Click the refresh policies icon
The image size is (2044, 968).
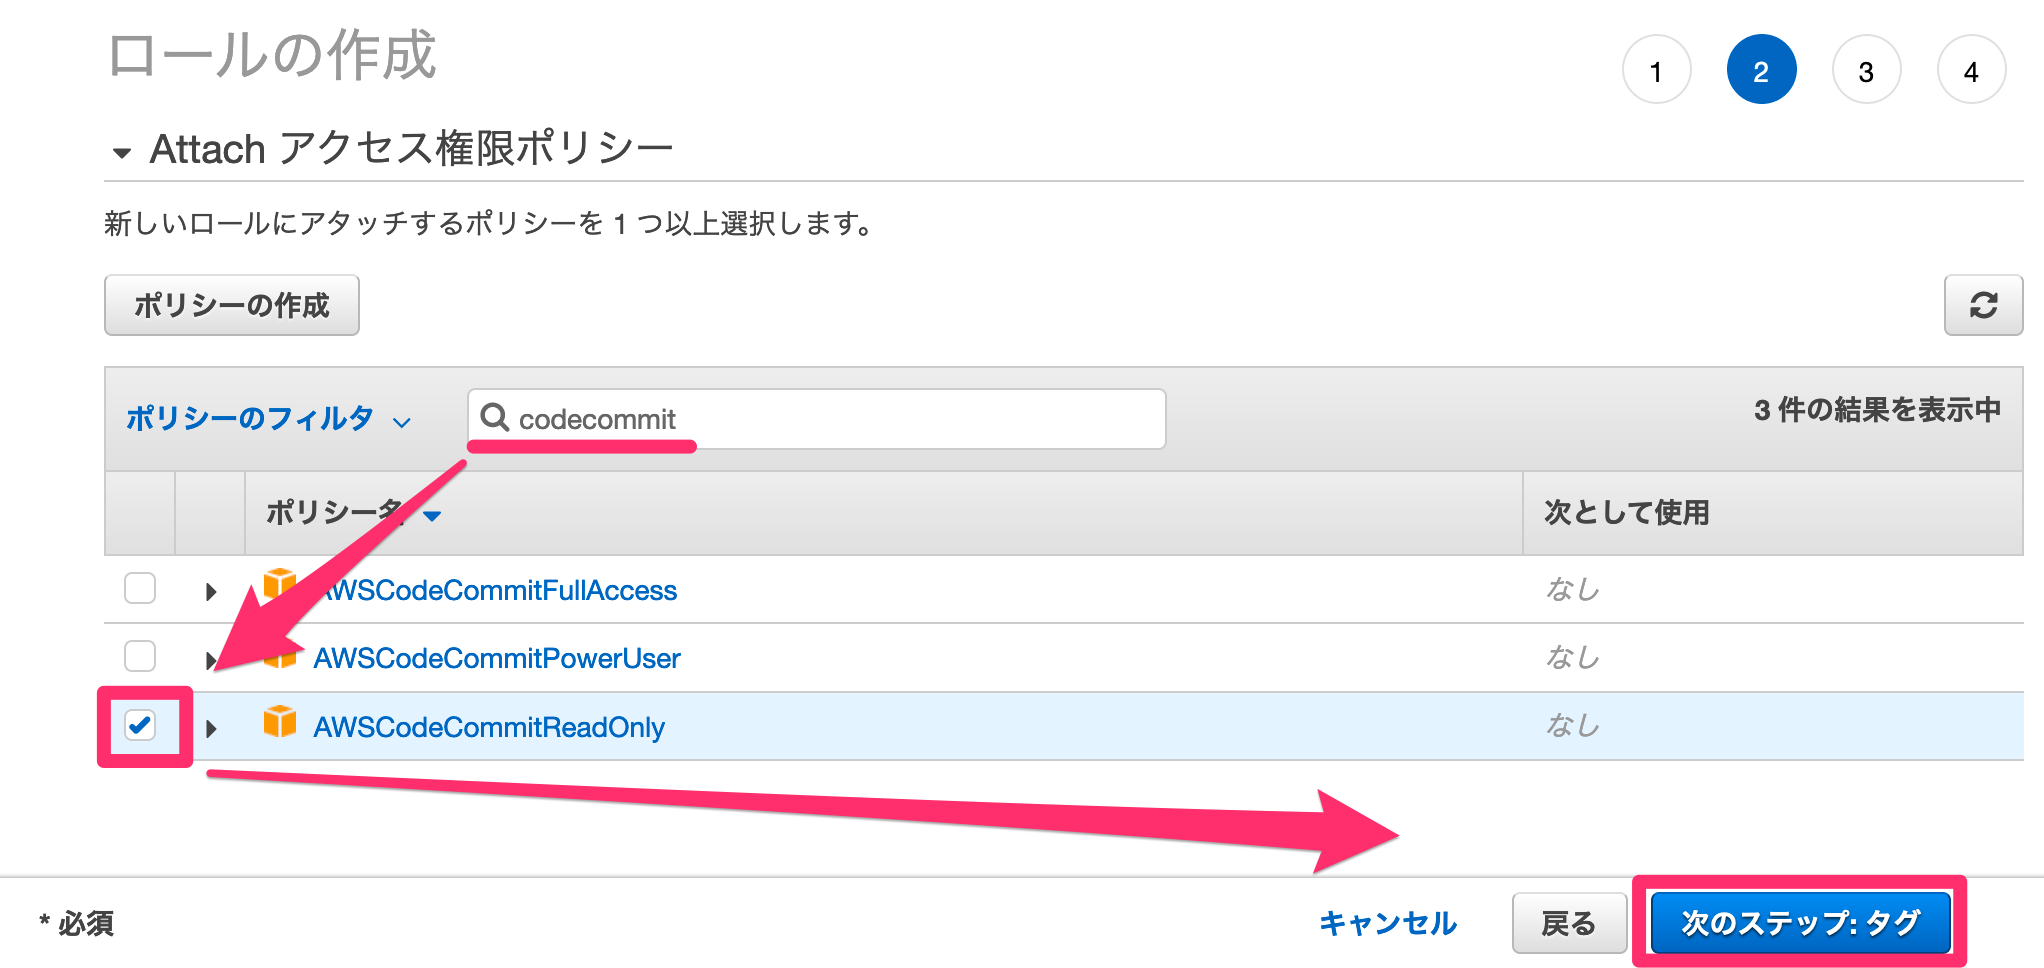pyautogui.click(x=1984, y=306)
